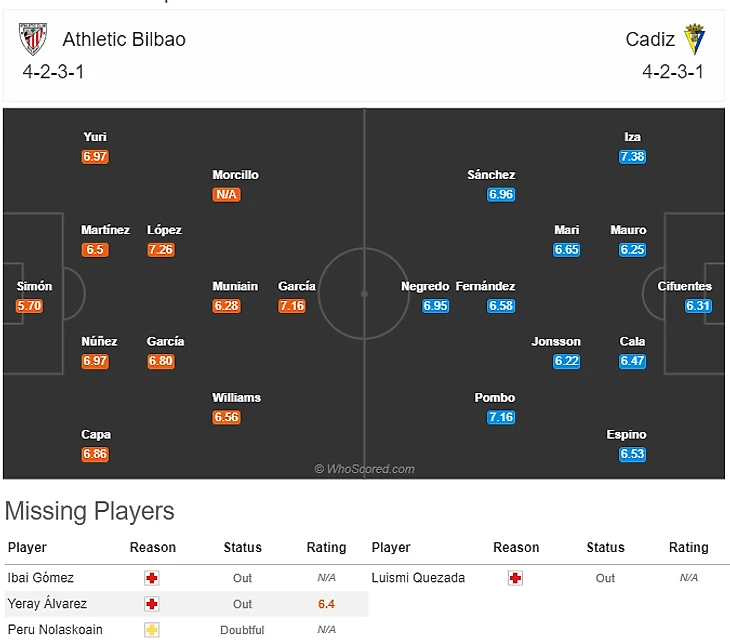The height and width of the screenshot is (640, 730).
Task: Click the Cadiz team name
Action: 651,40
